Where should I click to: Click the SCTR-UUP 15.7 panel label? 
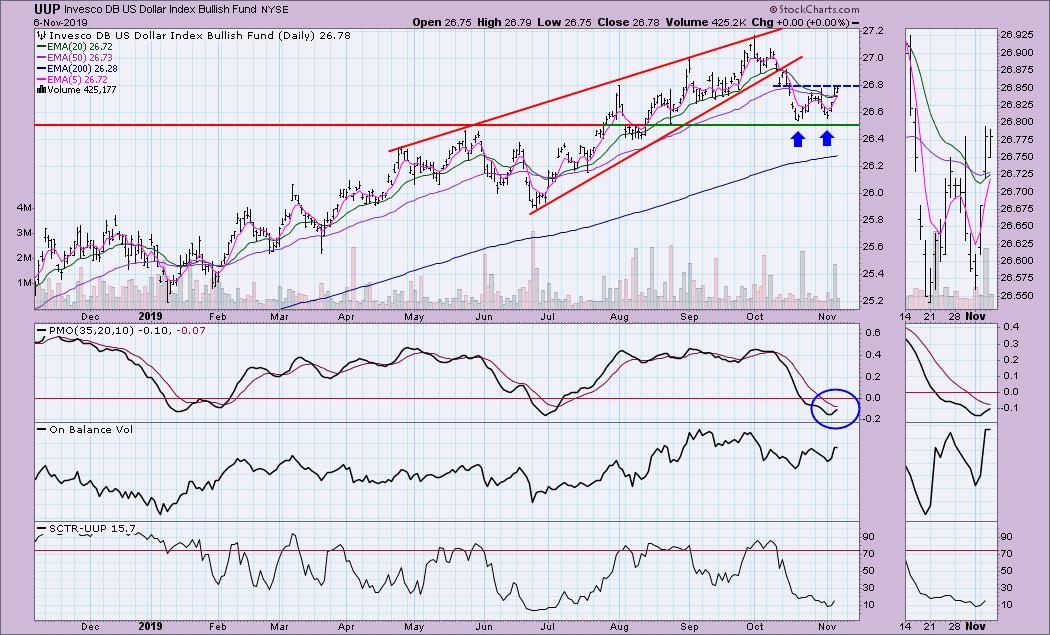(92, 528)
